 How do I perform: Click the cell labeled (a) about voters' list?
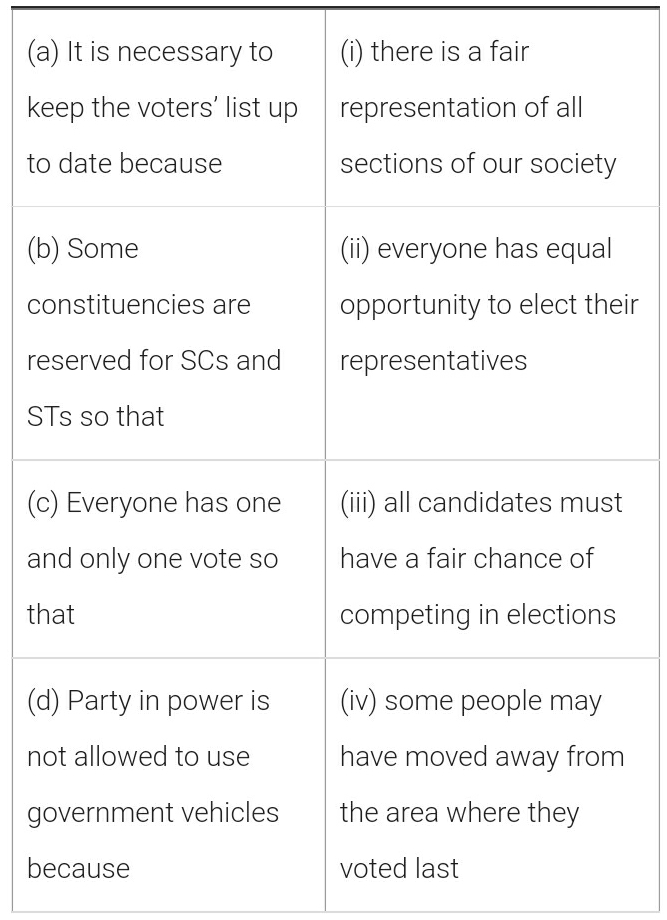pyautogui.click(x=168, y=107)
